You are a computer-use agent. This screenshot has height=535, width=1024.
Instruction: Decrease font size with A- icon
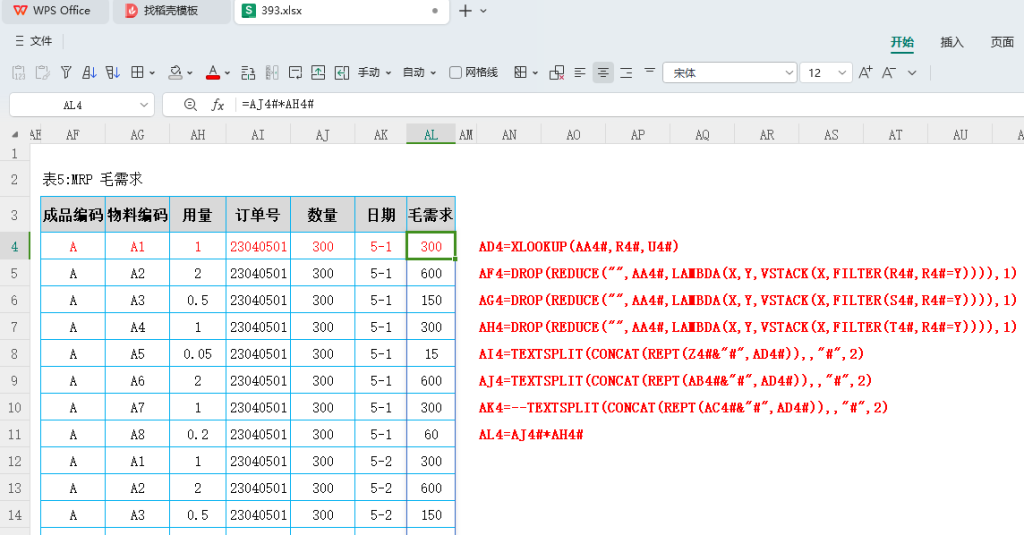tap(889, 73)
